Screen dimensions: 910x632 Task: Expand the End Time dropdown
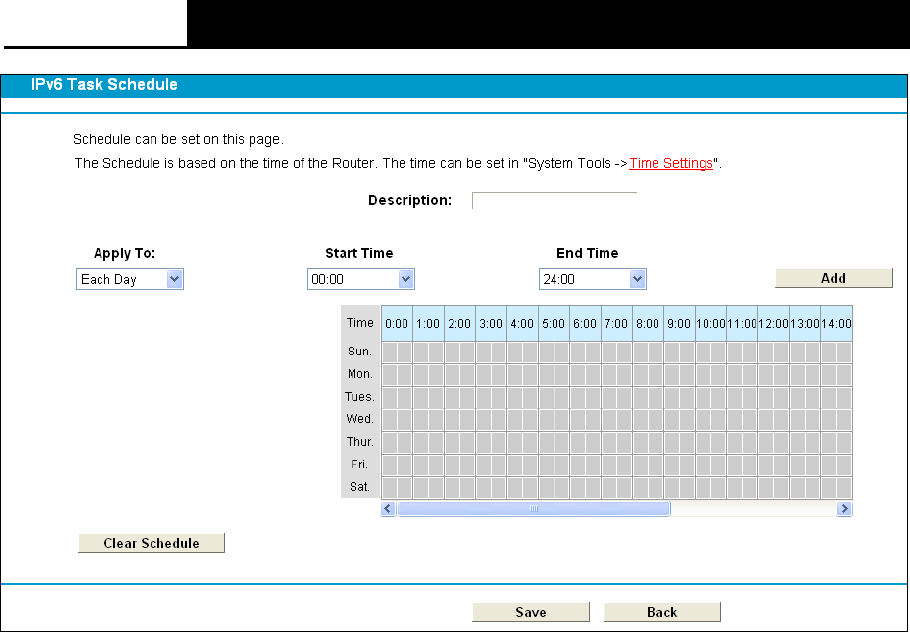coord(592,280)
